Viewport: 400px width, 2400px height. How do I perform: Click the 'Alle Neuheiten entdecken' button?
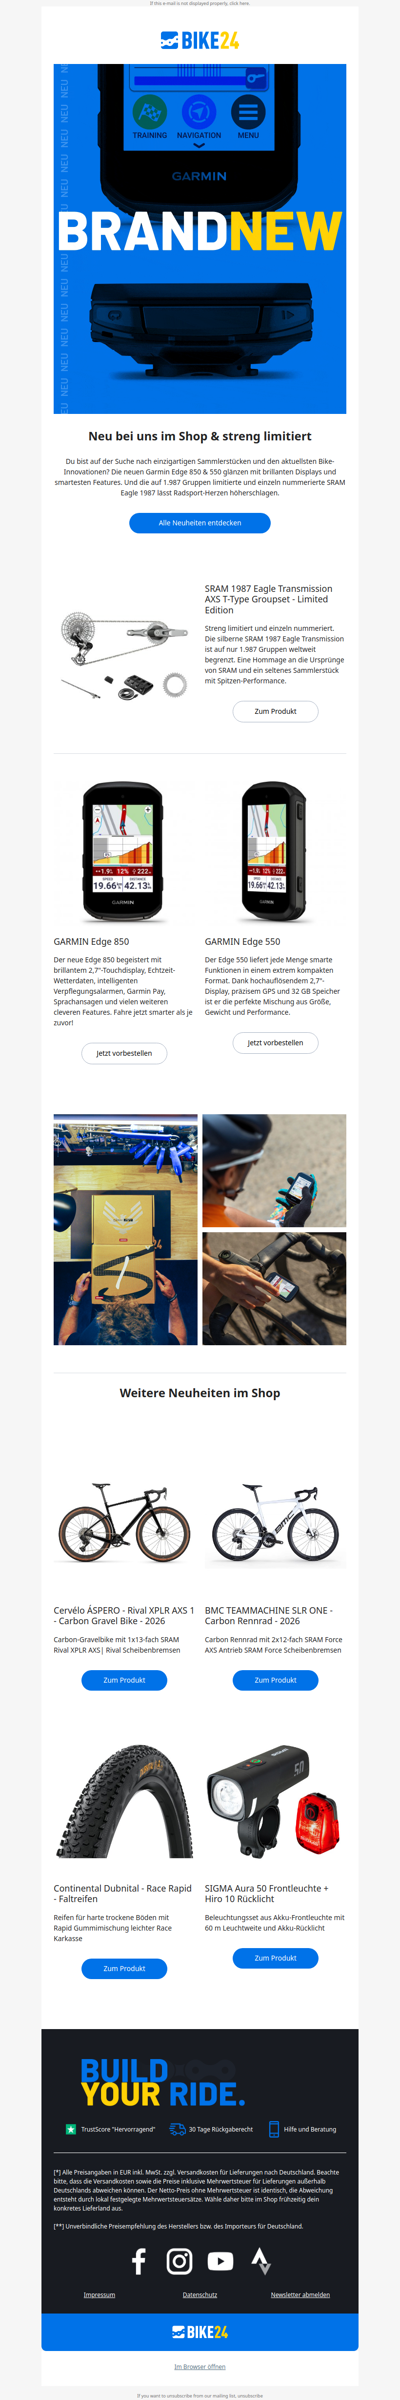tap(200, 523)
